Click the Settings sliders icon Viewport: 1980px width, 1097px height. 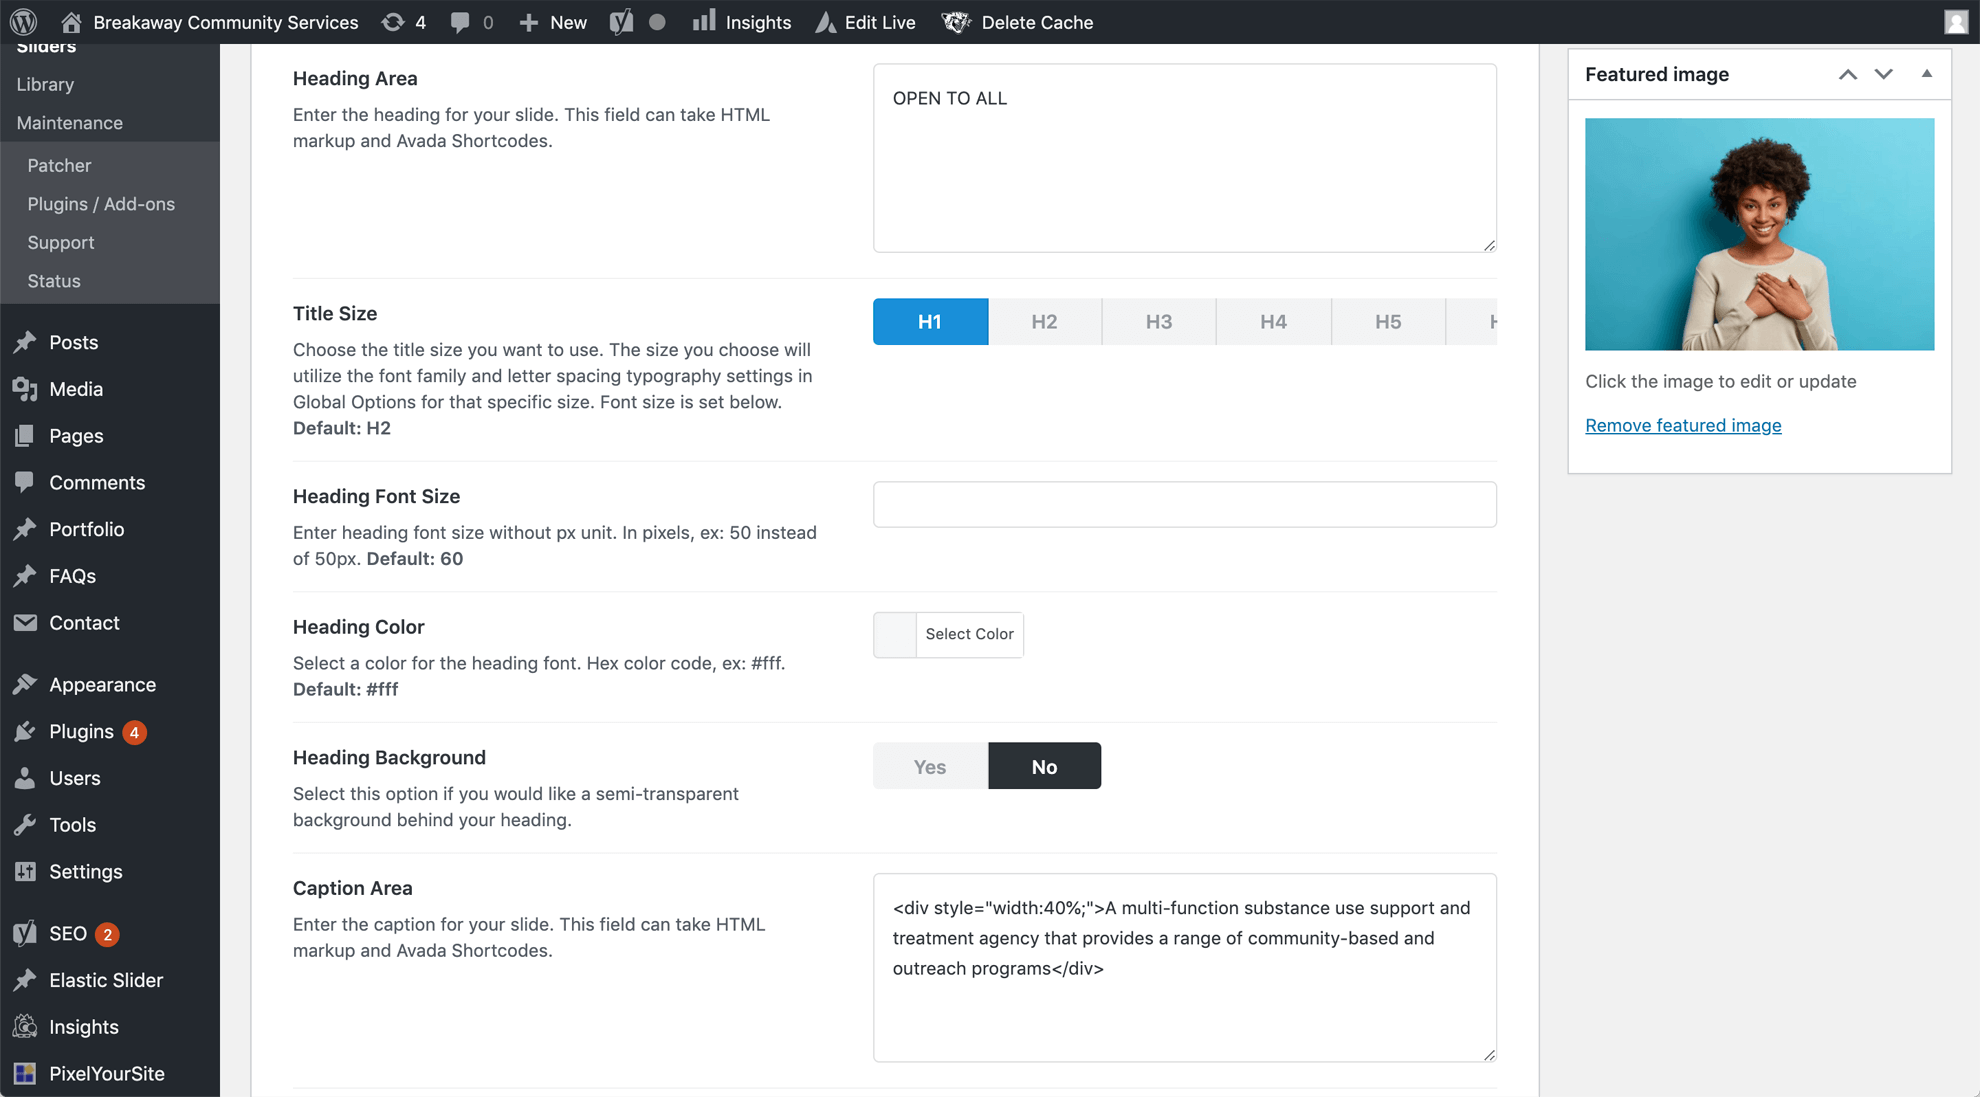pos(25,872)
